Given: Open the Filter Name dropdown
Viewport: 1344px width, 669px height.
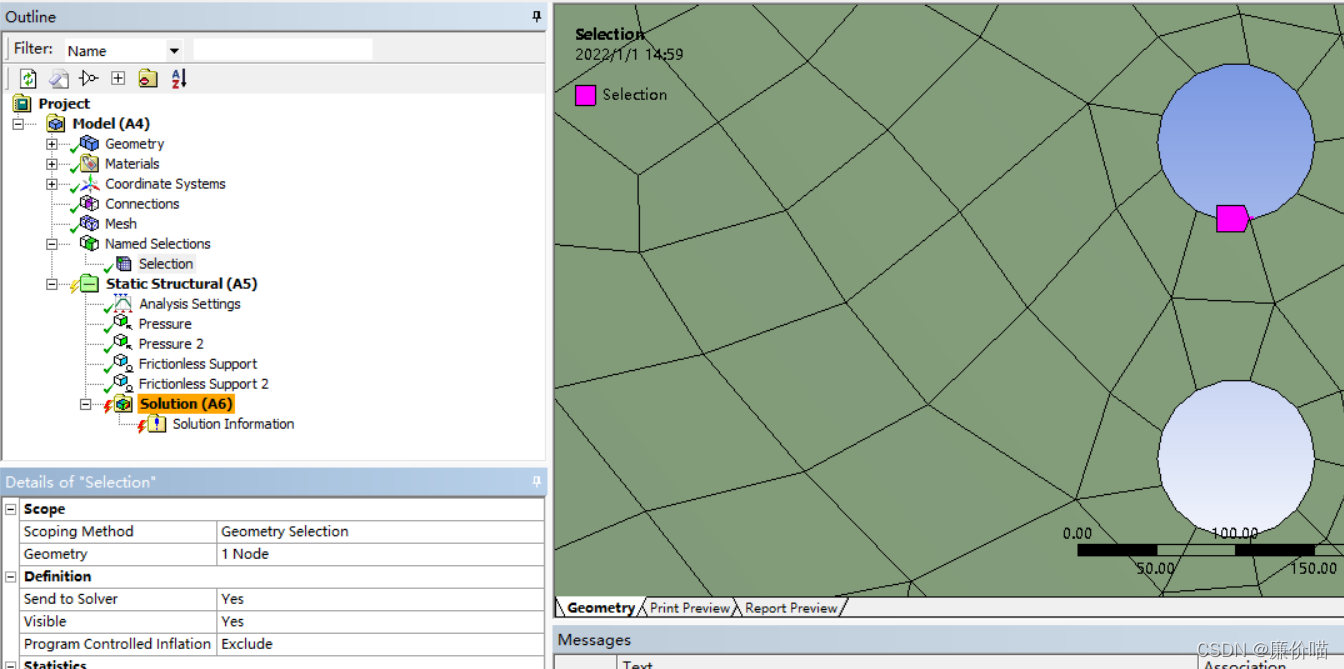Looking at the screenshot, I should tap(174, 50).
